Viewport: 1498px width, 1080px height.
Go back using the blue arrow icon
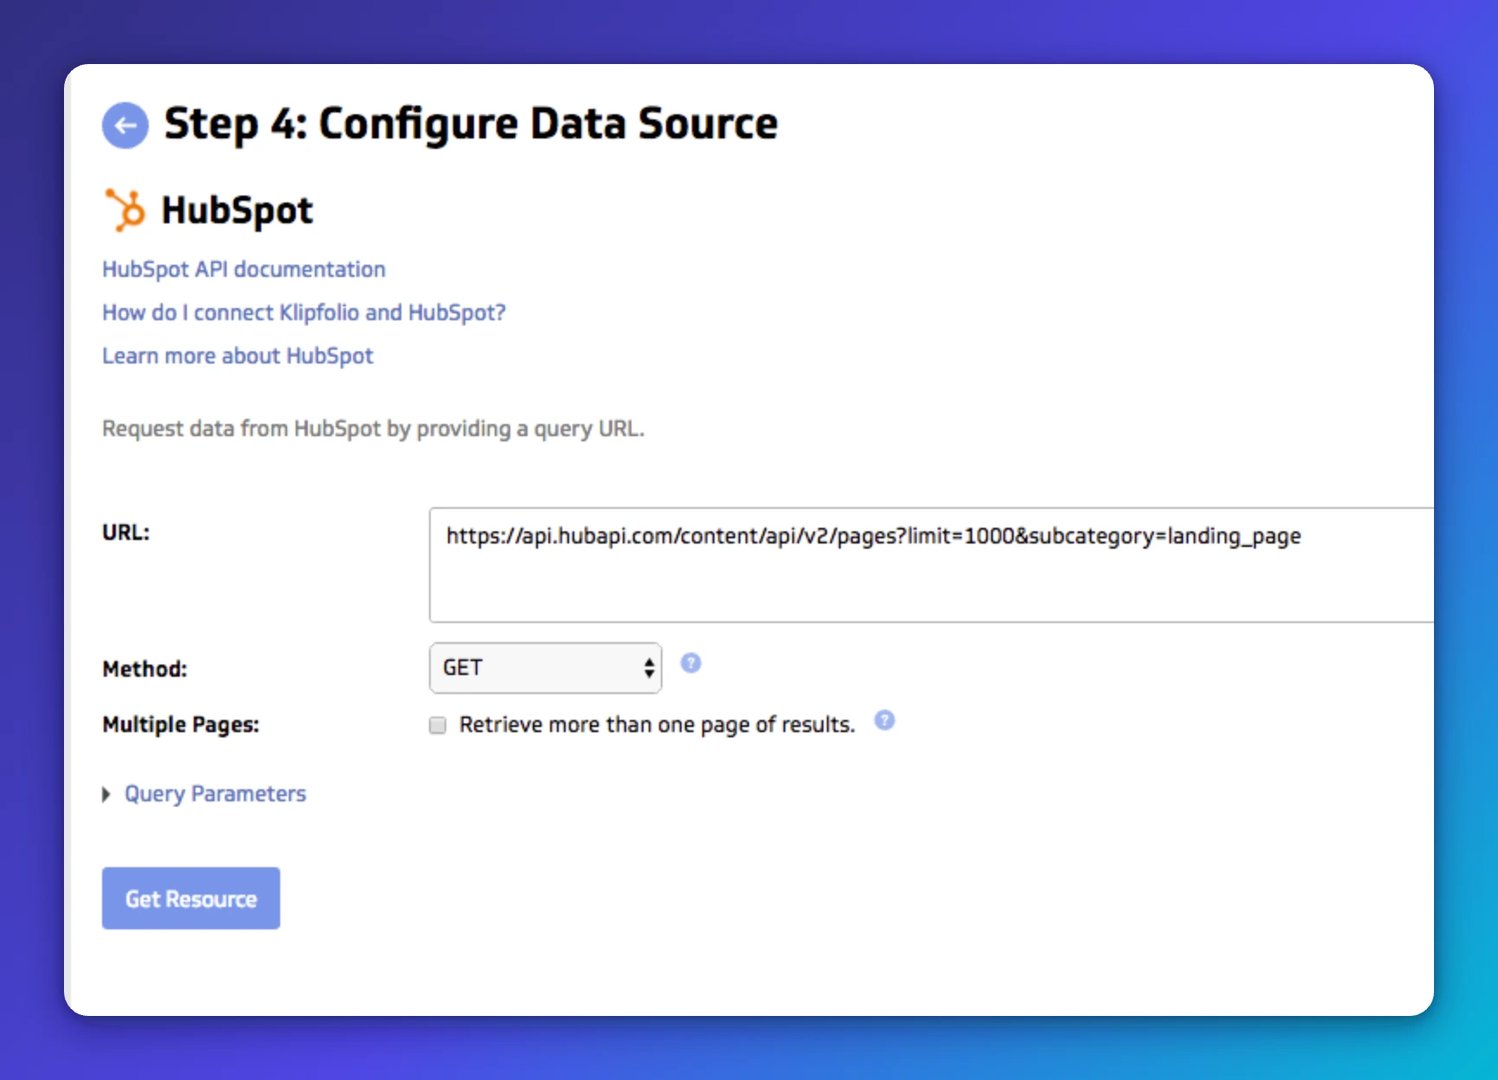[125, 125]
